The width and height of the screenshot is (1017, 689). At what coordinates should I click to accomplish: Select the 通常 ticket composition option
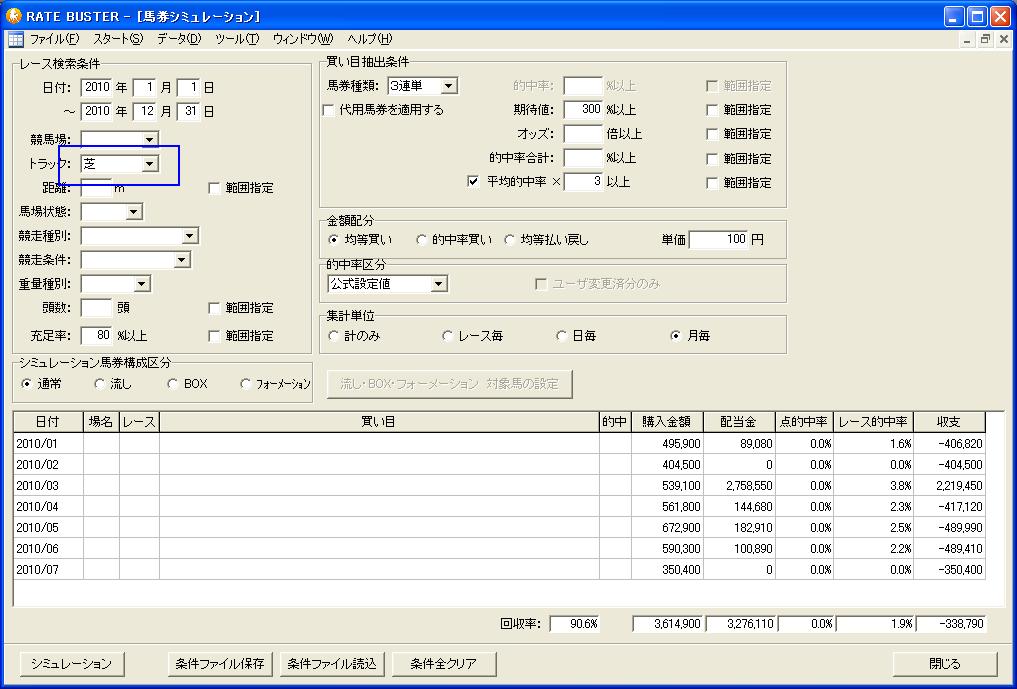[x=27, y=384]
